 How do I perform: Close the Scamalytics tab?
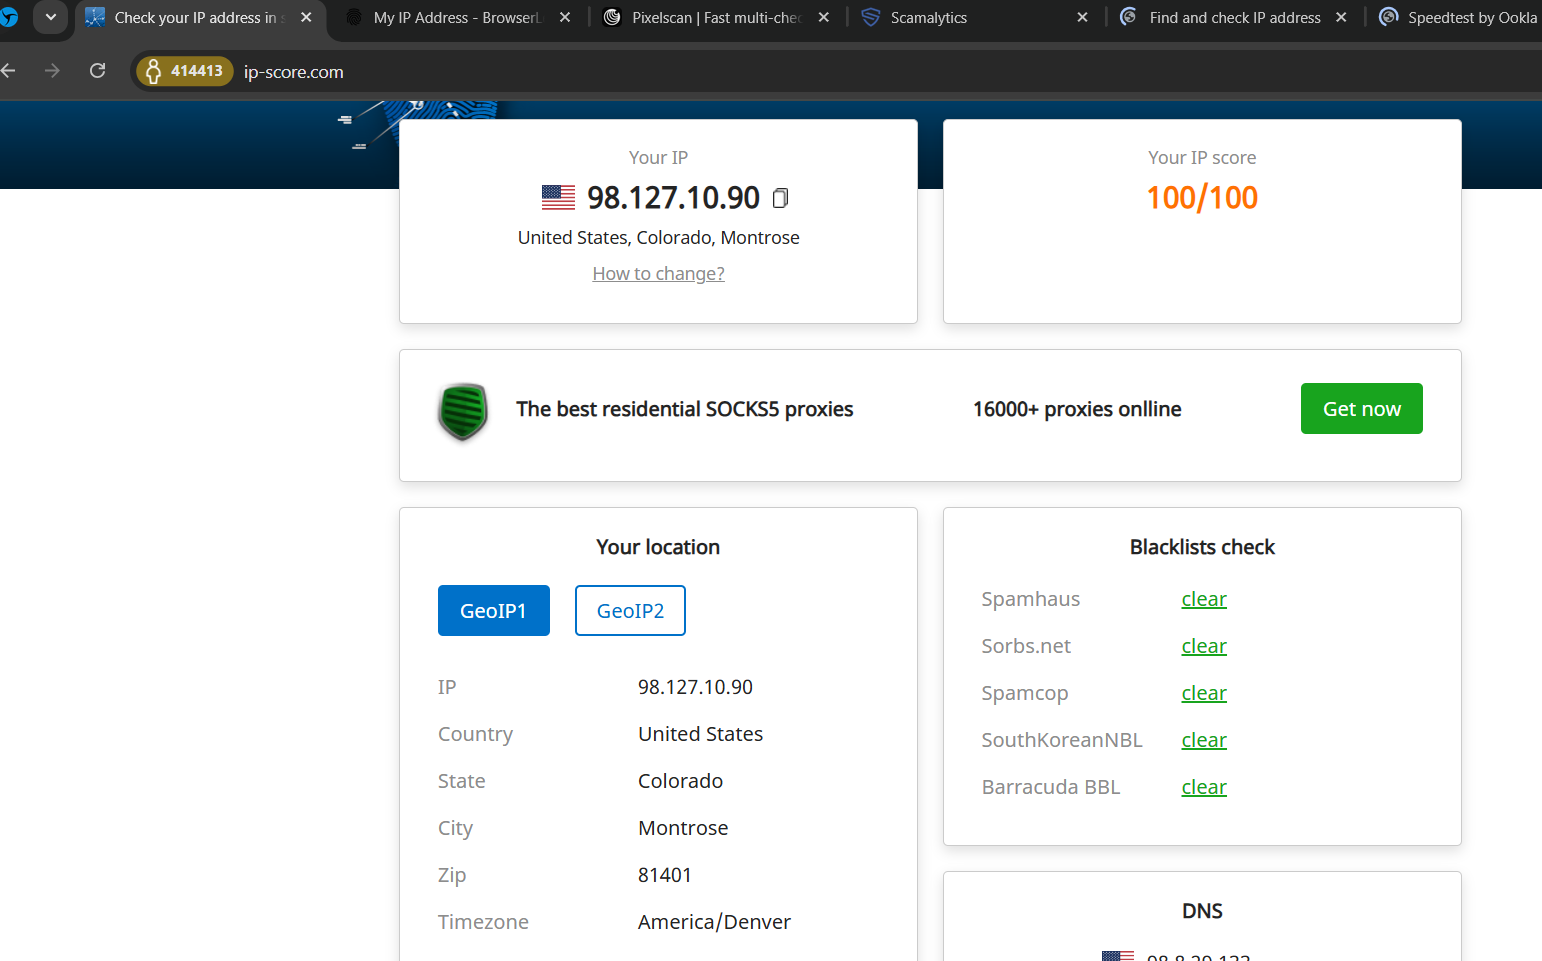[1082, 18]
